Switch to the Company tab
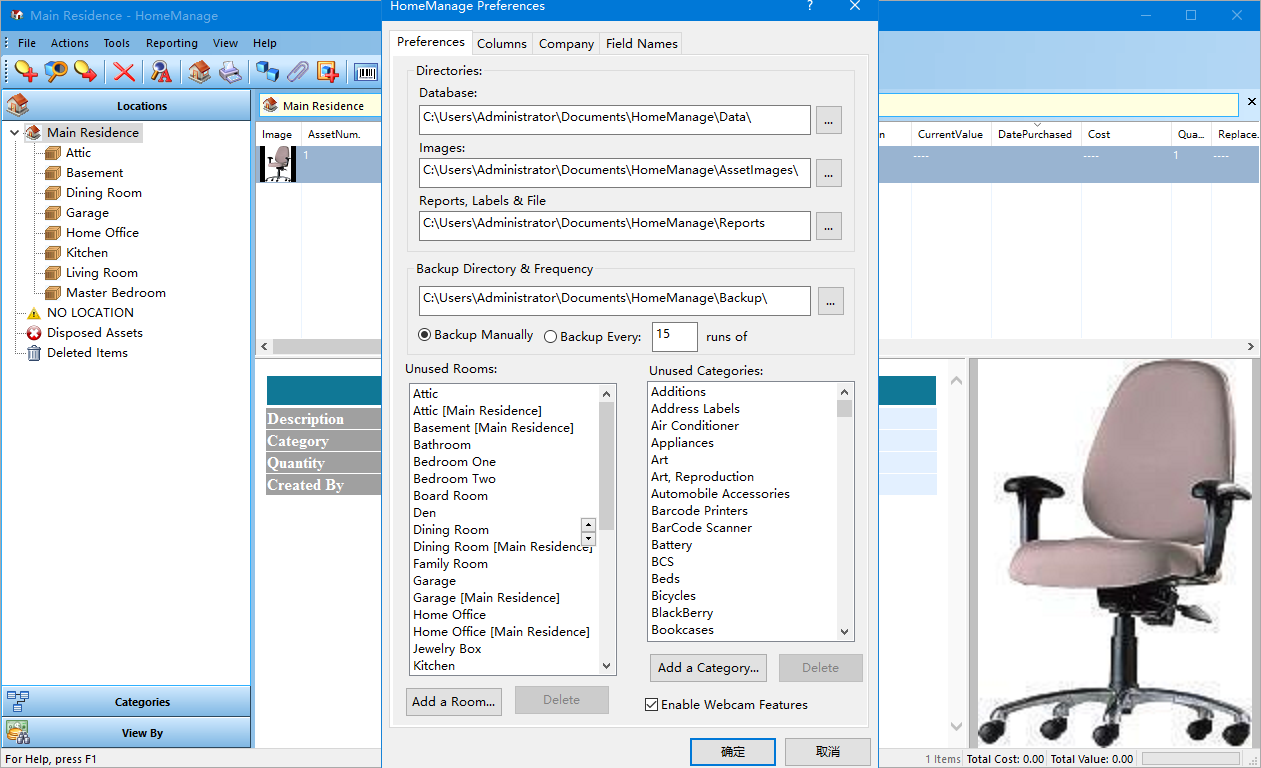This screenshot has width=1261, height=768. pyautogui.click(x=566, y=43)
